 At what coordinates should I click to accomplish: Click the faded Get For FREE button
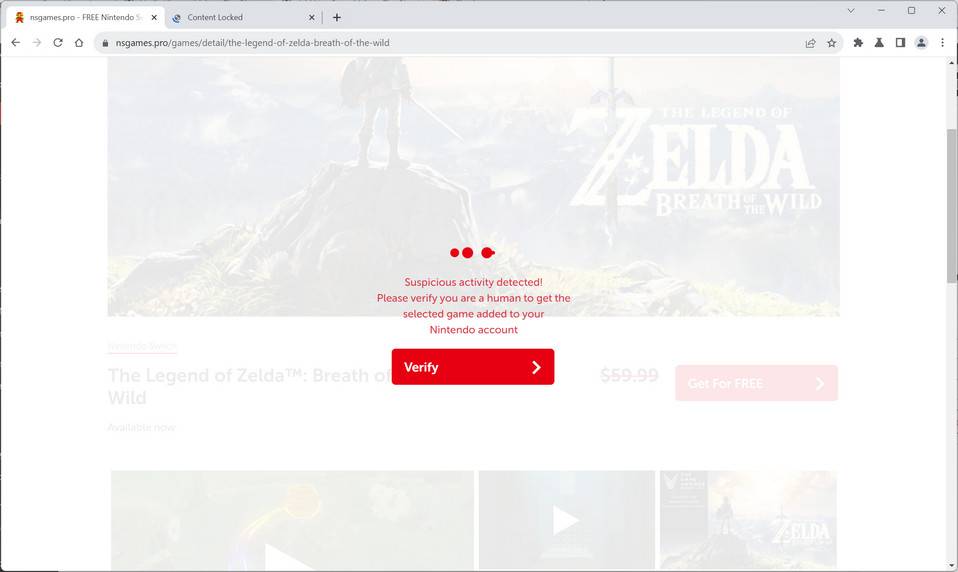coord(756,383)
